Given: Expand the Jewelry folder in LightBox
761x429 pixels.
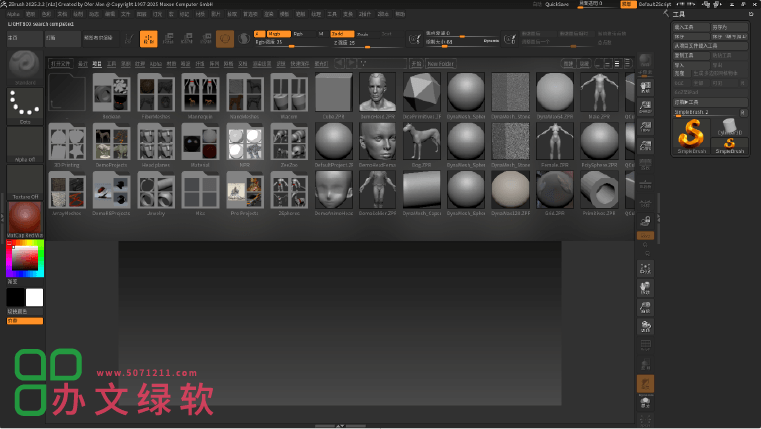Looking at the screenshot, I should 156,192.
